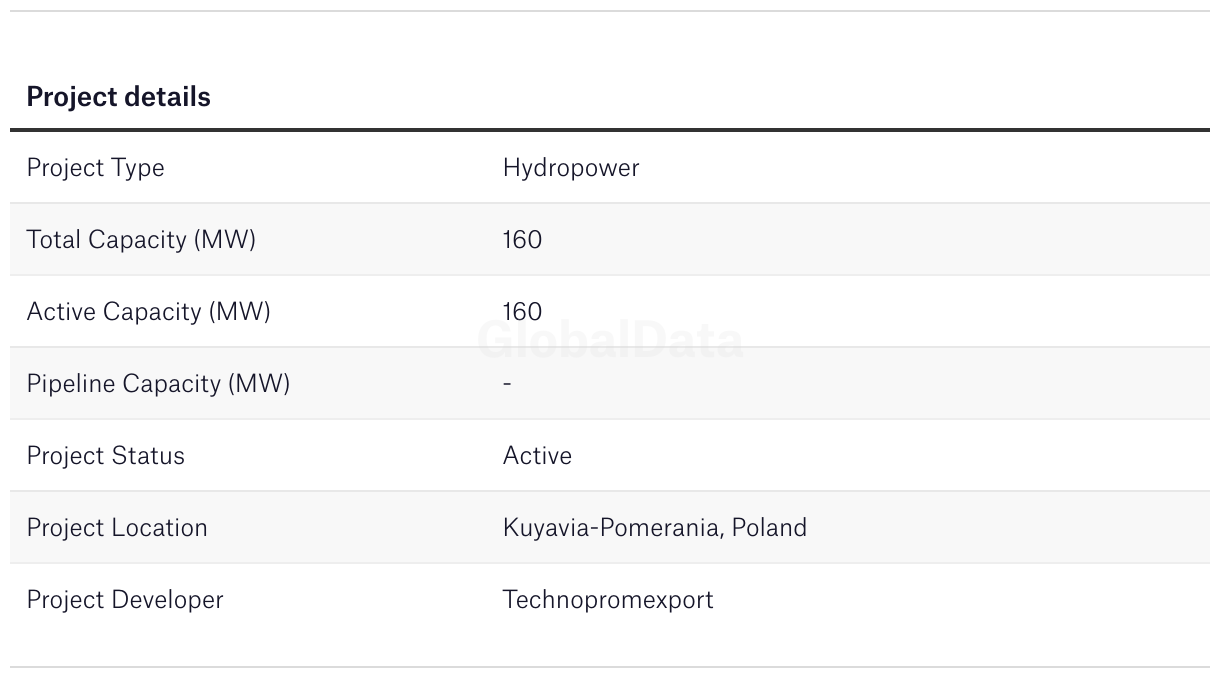The image size is (1220, 678).
Task: Click the GlobalData watermark
Action: [610, 341]
